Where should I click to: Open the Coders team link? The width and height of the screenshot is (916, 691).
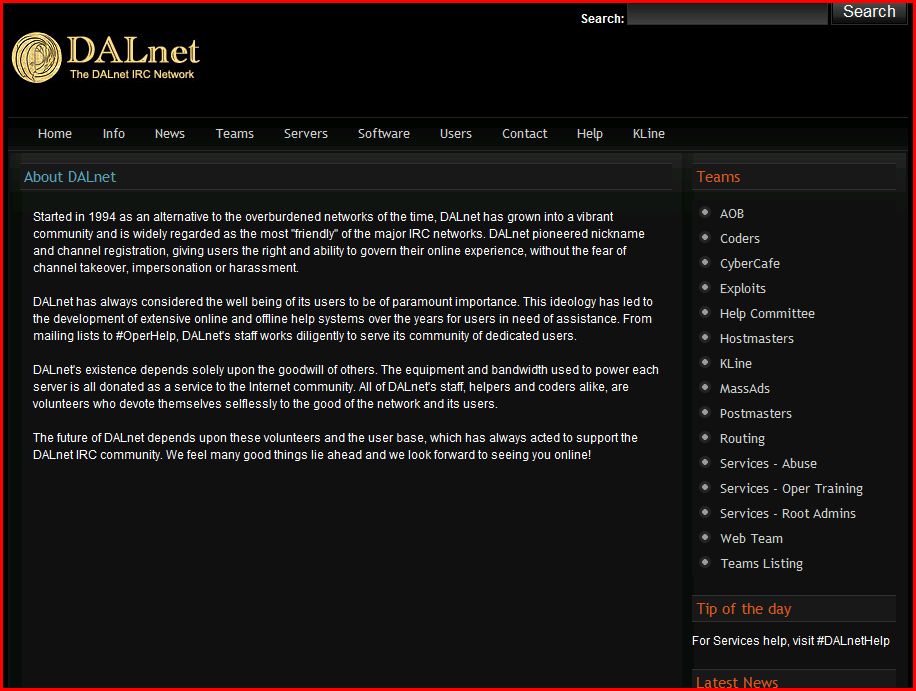(x=740, y=239)
